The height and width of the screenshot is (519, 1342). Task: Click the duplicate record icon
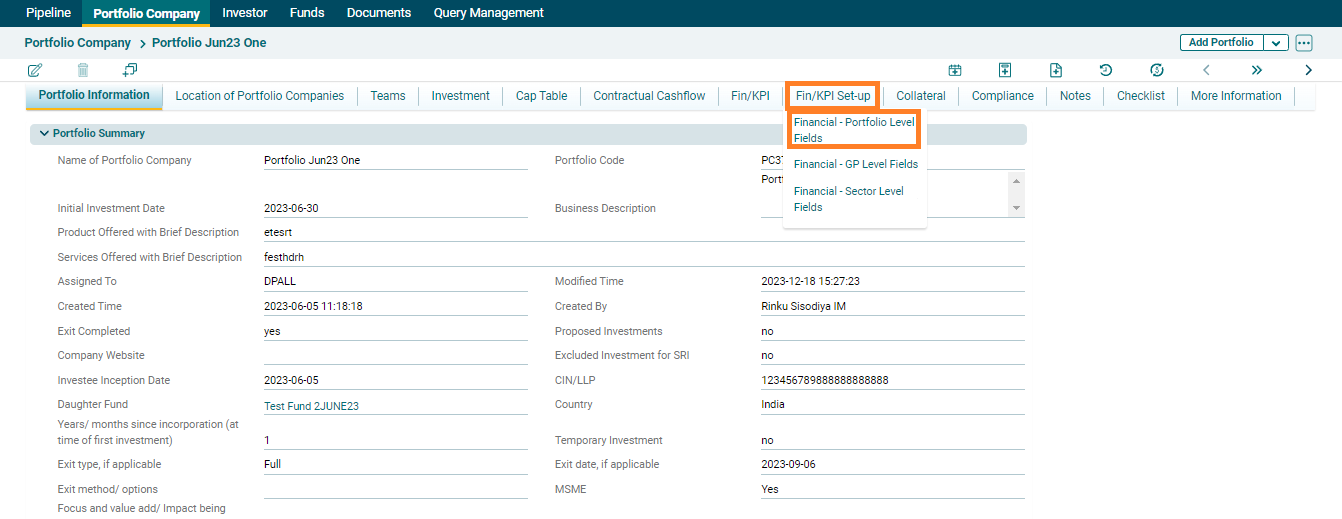130,70
